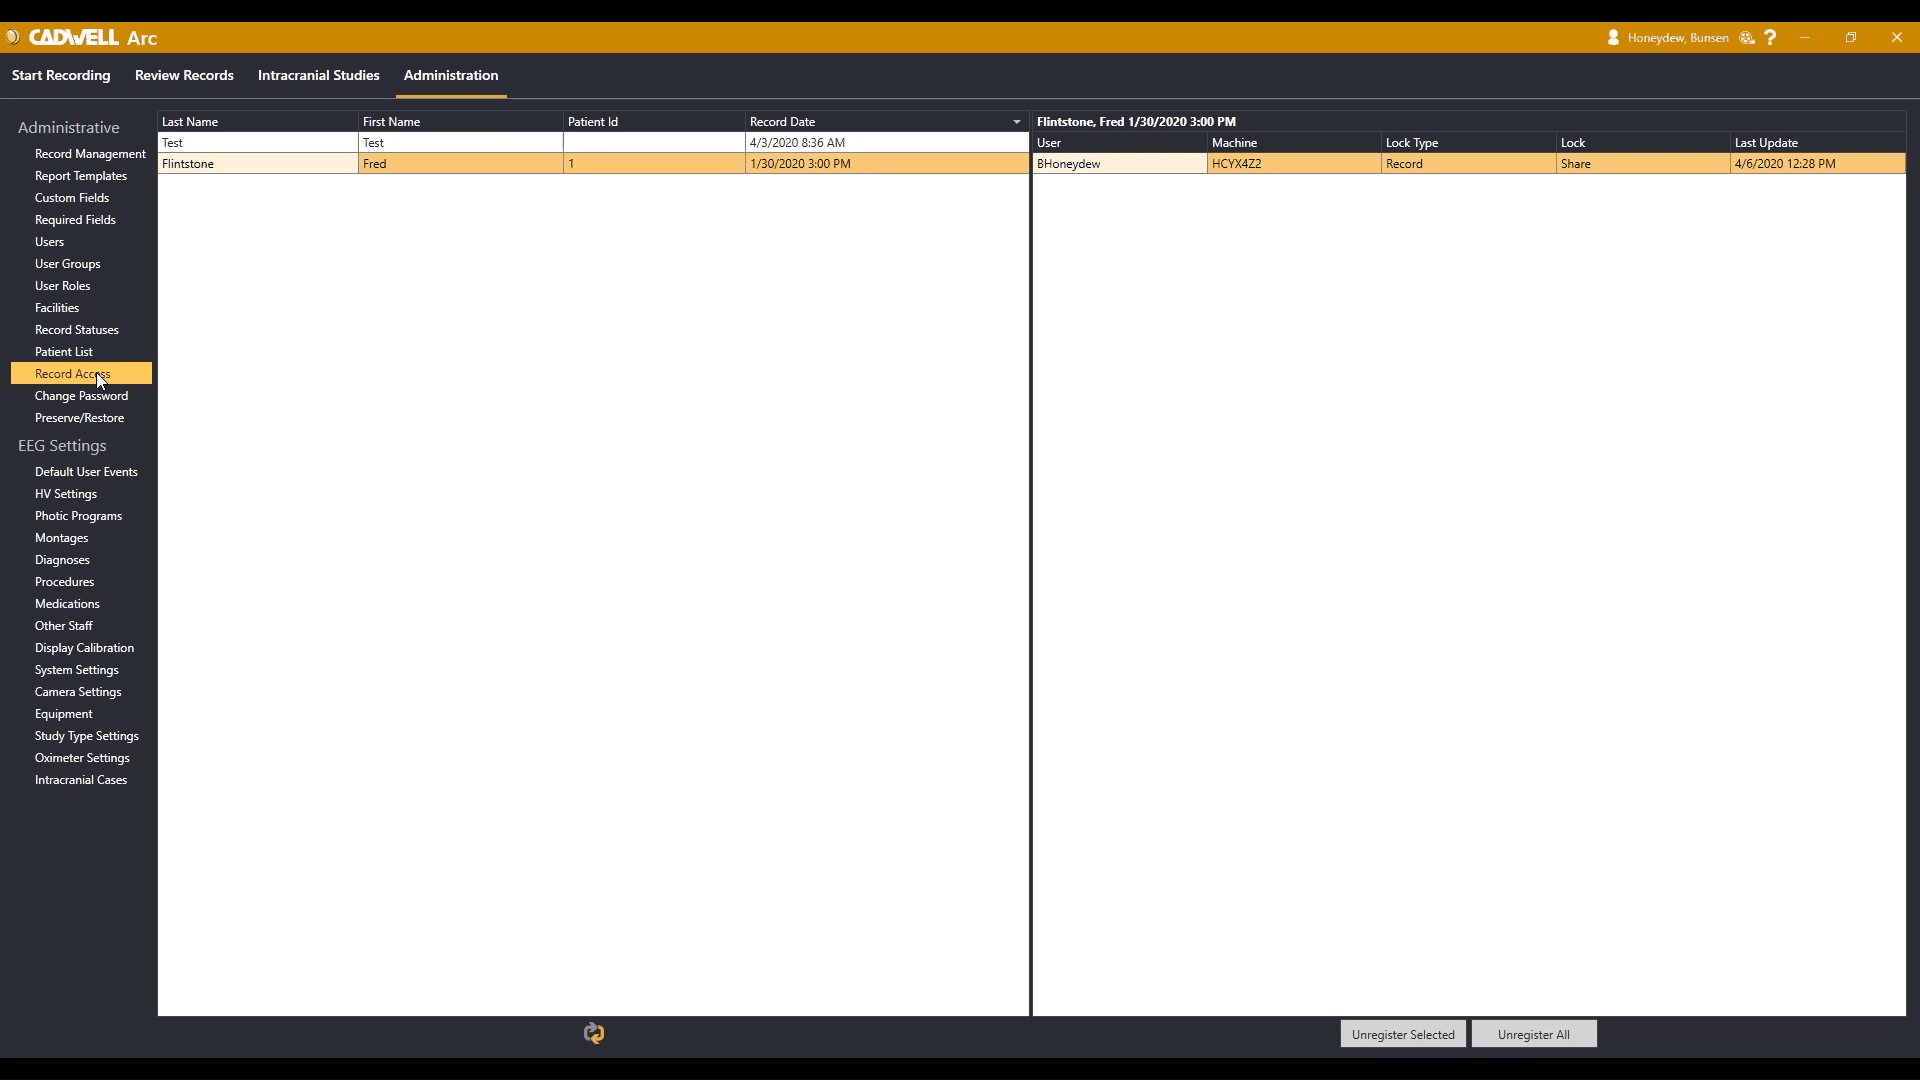This screenshot has height=1080, width=1920.
Task: Open the Users administration page
Action: point(48,241)
